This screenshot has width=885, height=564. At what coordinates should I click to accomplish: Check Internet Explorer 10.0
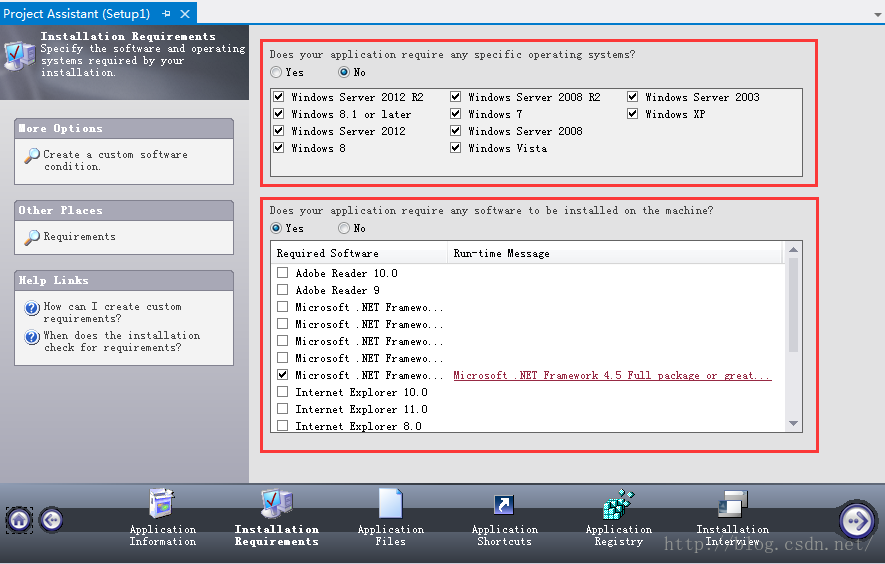pyautogui.click(x=283, y=391)
